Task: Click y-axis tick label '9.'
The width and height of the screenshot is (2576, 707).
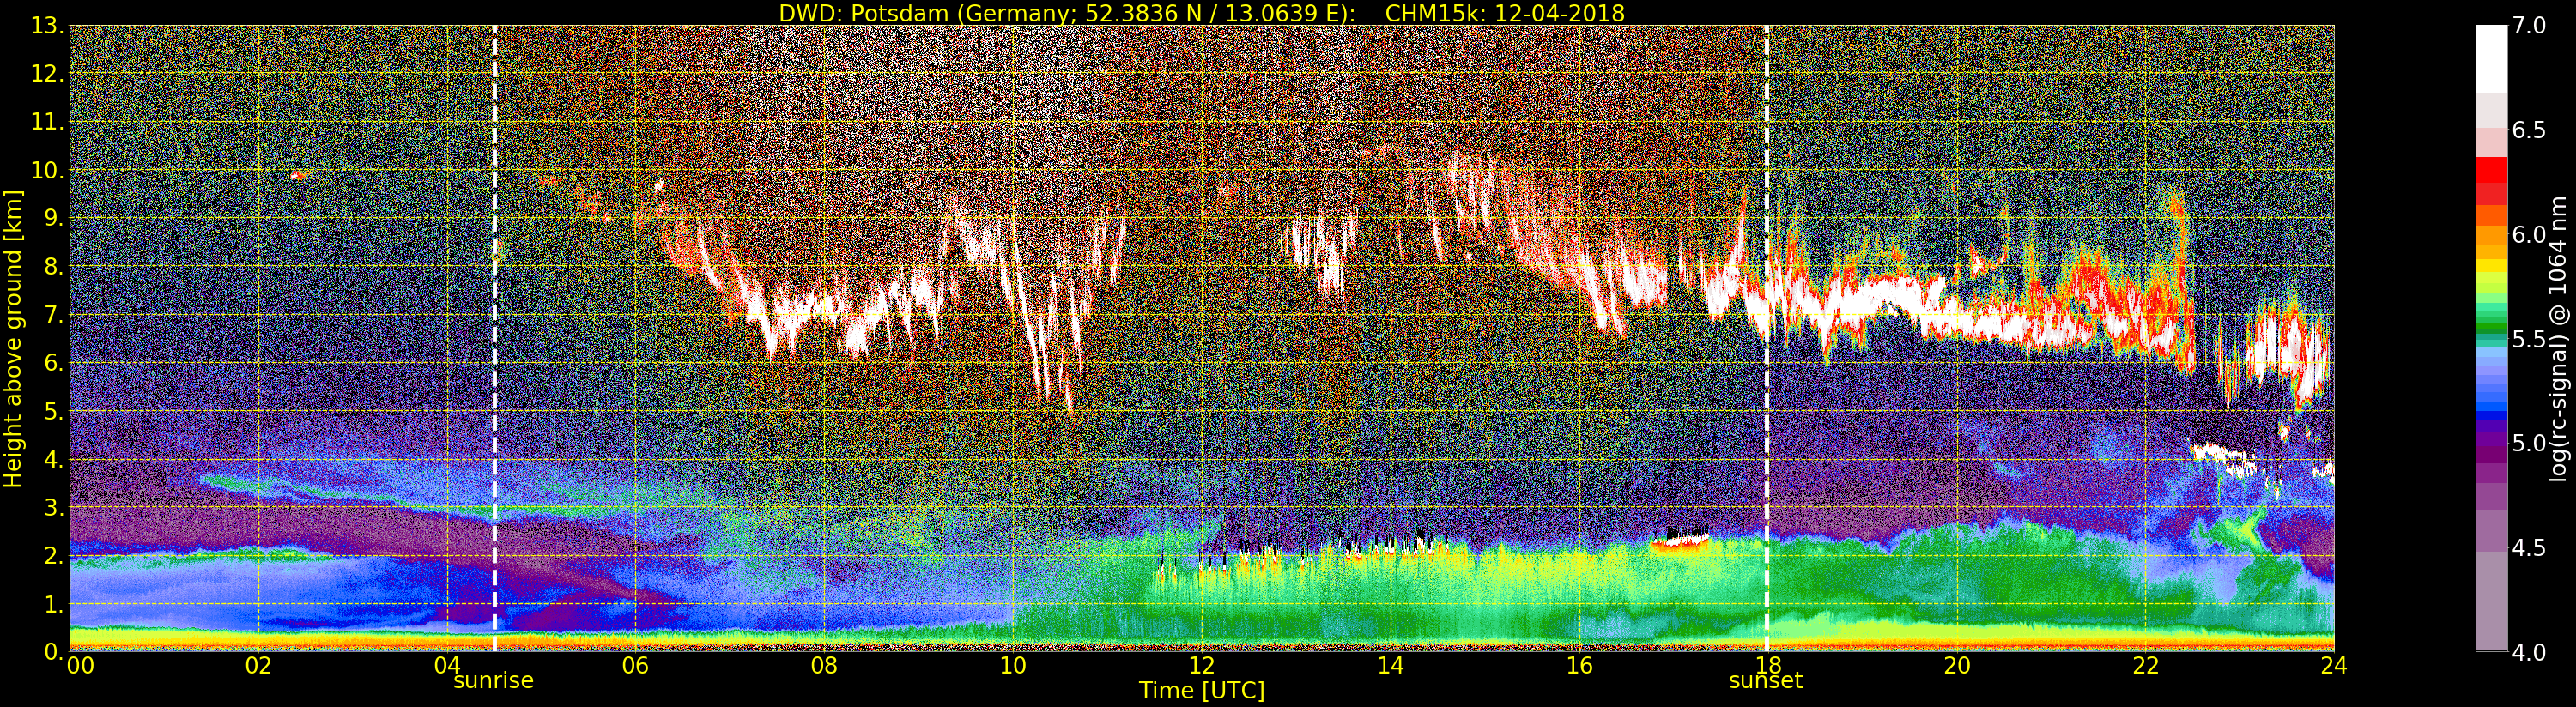Action: [53, 218]
